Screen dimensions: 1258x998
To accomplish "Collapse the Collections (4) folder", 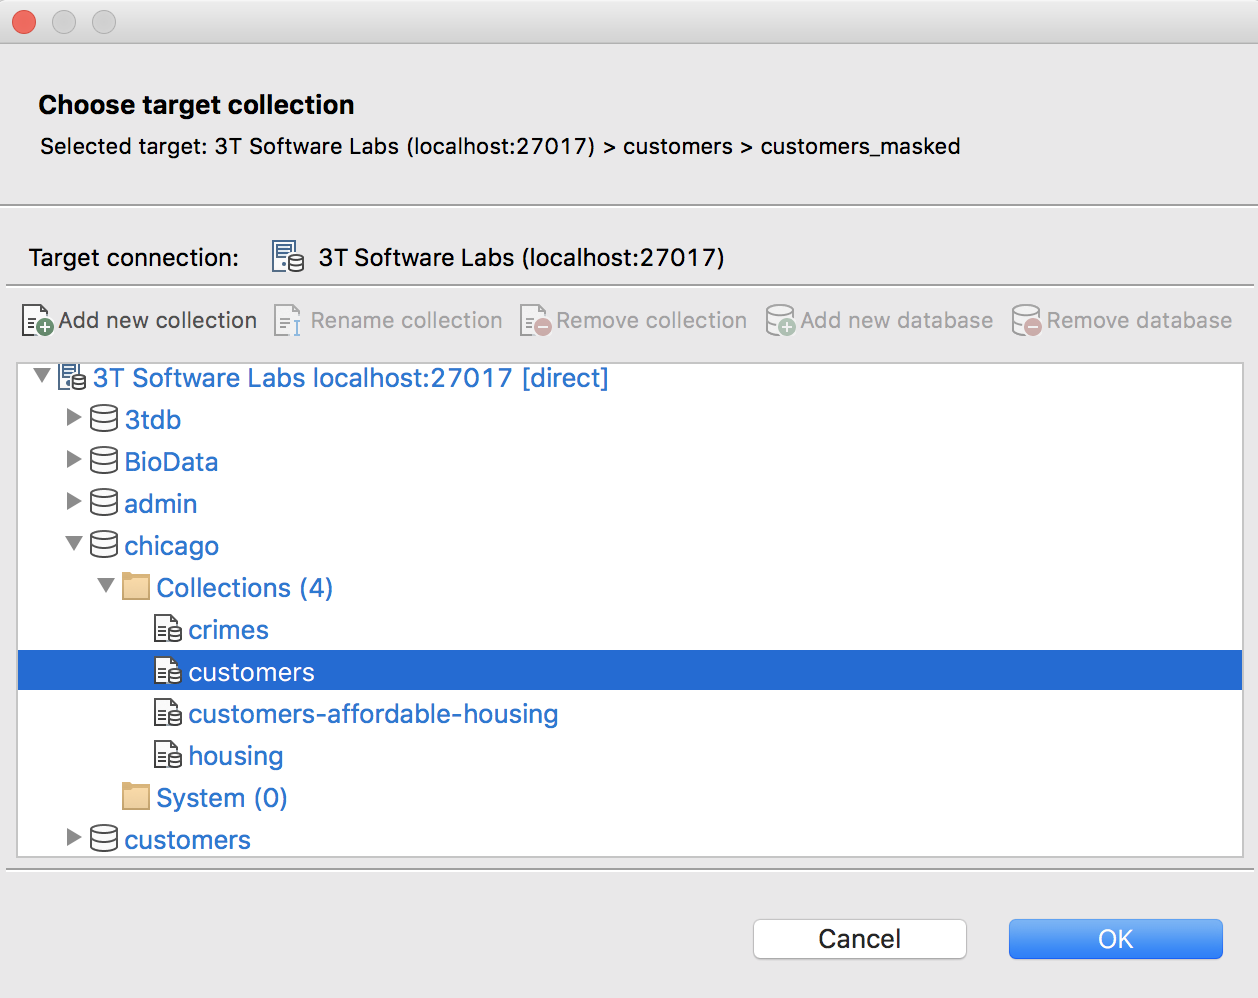I will (106, 586).
